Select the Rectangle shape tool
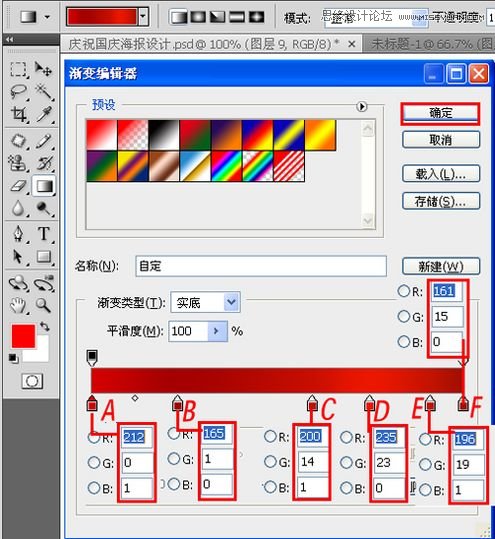Image resolution: width=495 pixels, height=539 pixels. (x=44, y=256)
